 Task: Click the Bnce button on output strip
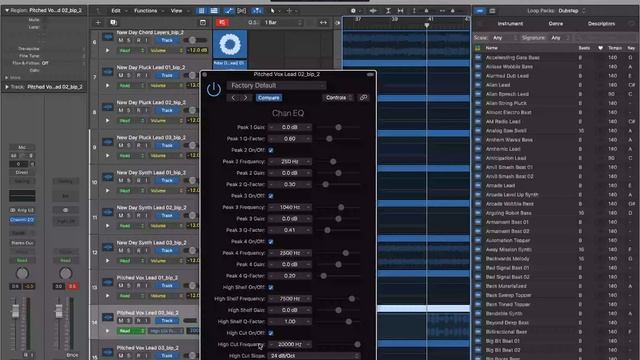pyautogui.click(x=72, y=355)
